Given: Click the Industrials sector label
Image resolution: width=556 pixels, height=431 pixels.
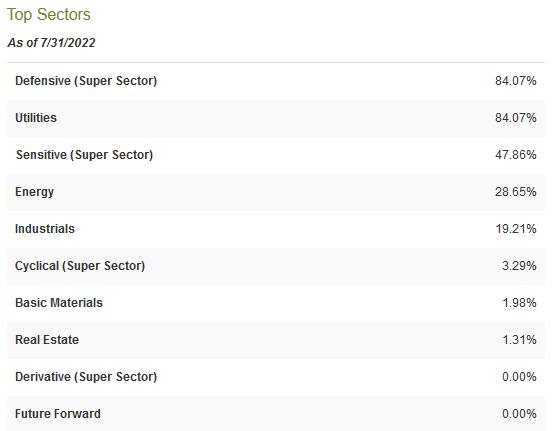Looking at the screenshot, I should point(45,229).
